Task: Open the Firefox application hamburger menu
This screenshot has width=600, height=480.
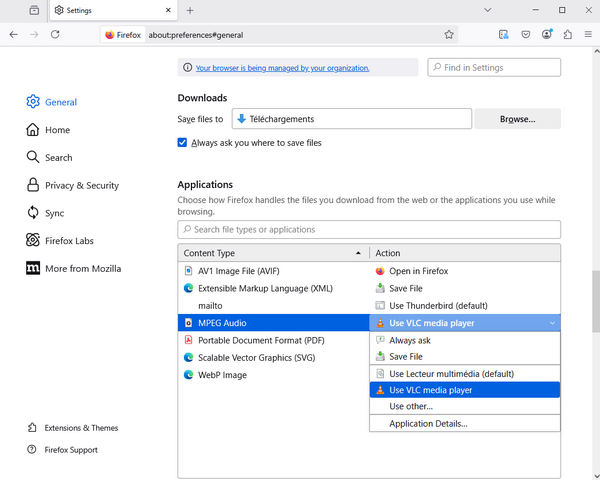Action: tap(588, 34)
